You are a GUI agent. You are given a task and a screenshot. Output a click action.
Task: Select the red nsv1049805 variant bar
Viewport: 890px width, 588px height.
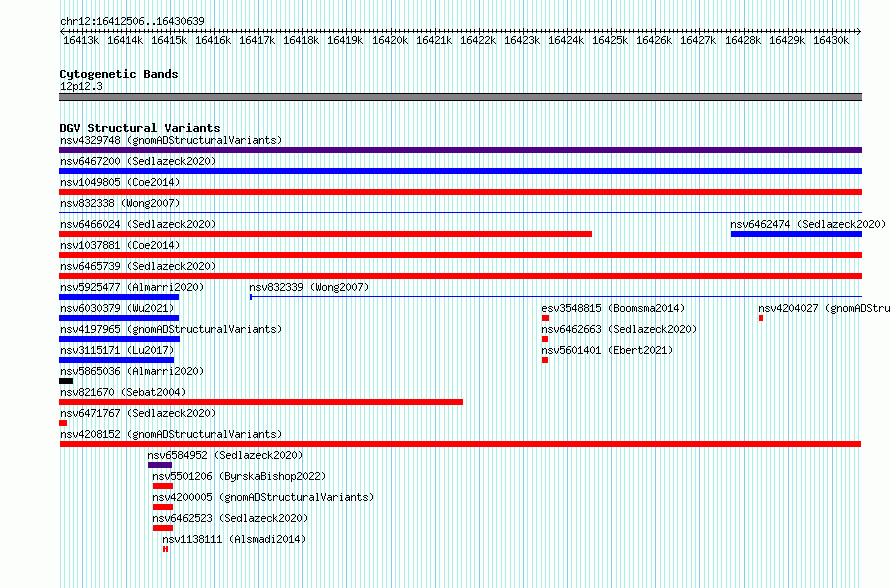pyautogui.click(x=460, y=192)
